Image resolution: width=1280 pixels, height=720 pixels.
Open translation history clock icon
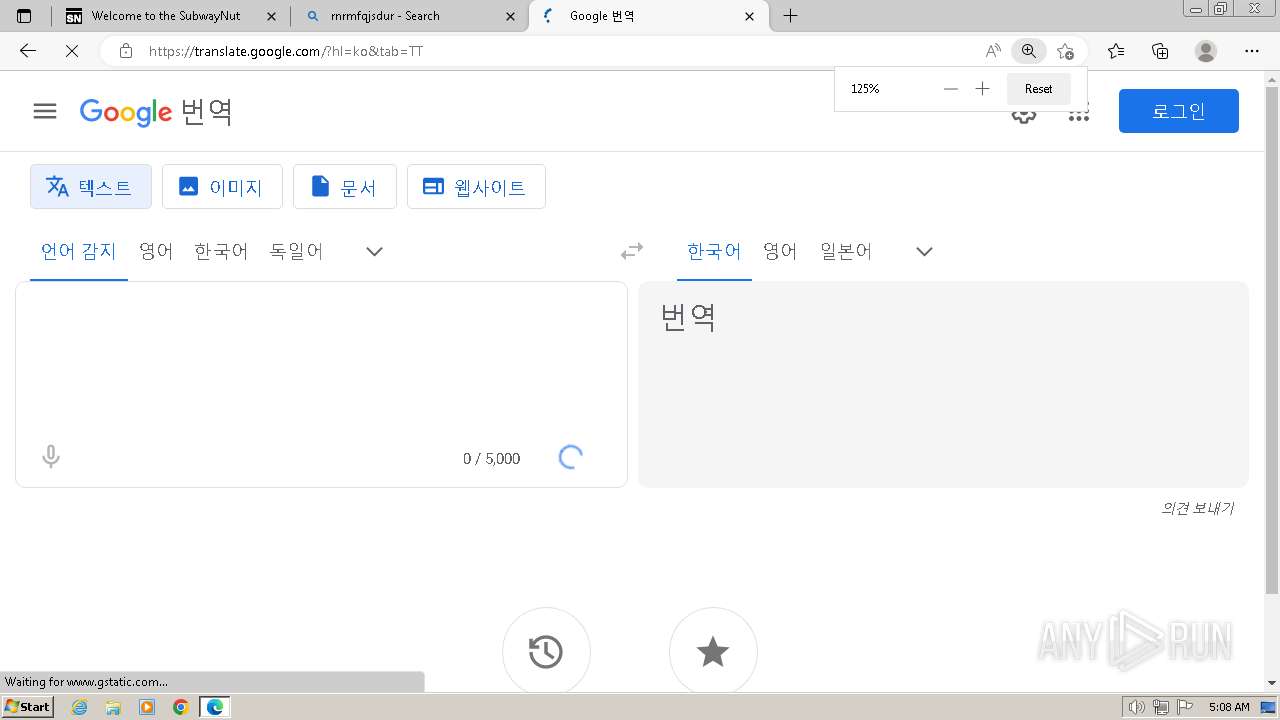point(546,652)
